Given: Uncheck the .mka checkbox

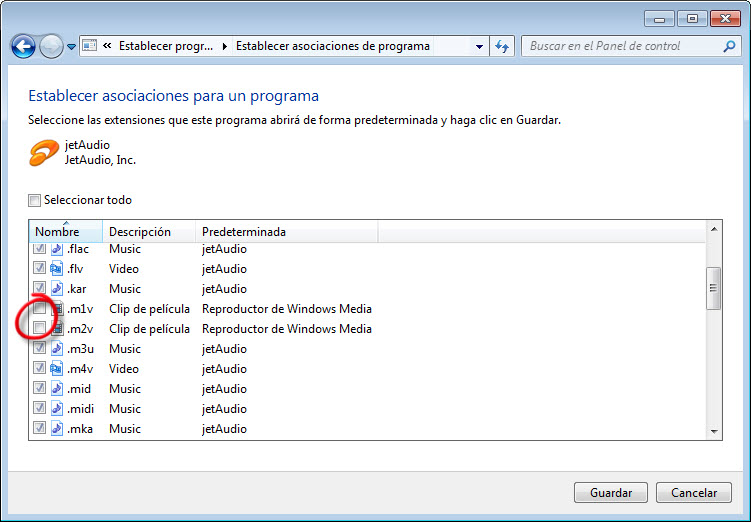Looking at the screenshot, I should 39,428.
